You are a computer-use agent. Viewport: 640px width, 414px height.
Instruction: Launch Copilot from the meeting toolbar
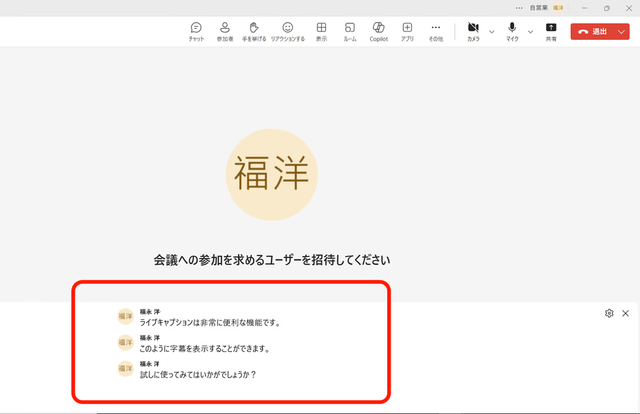tap(379, 31)
